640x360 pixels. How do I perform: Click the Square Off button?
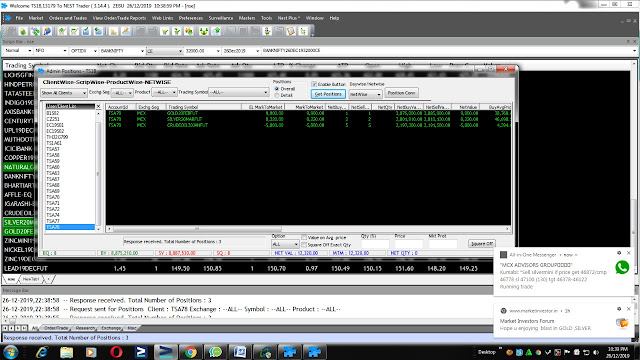pyautogui.click(x=482, y=244)
